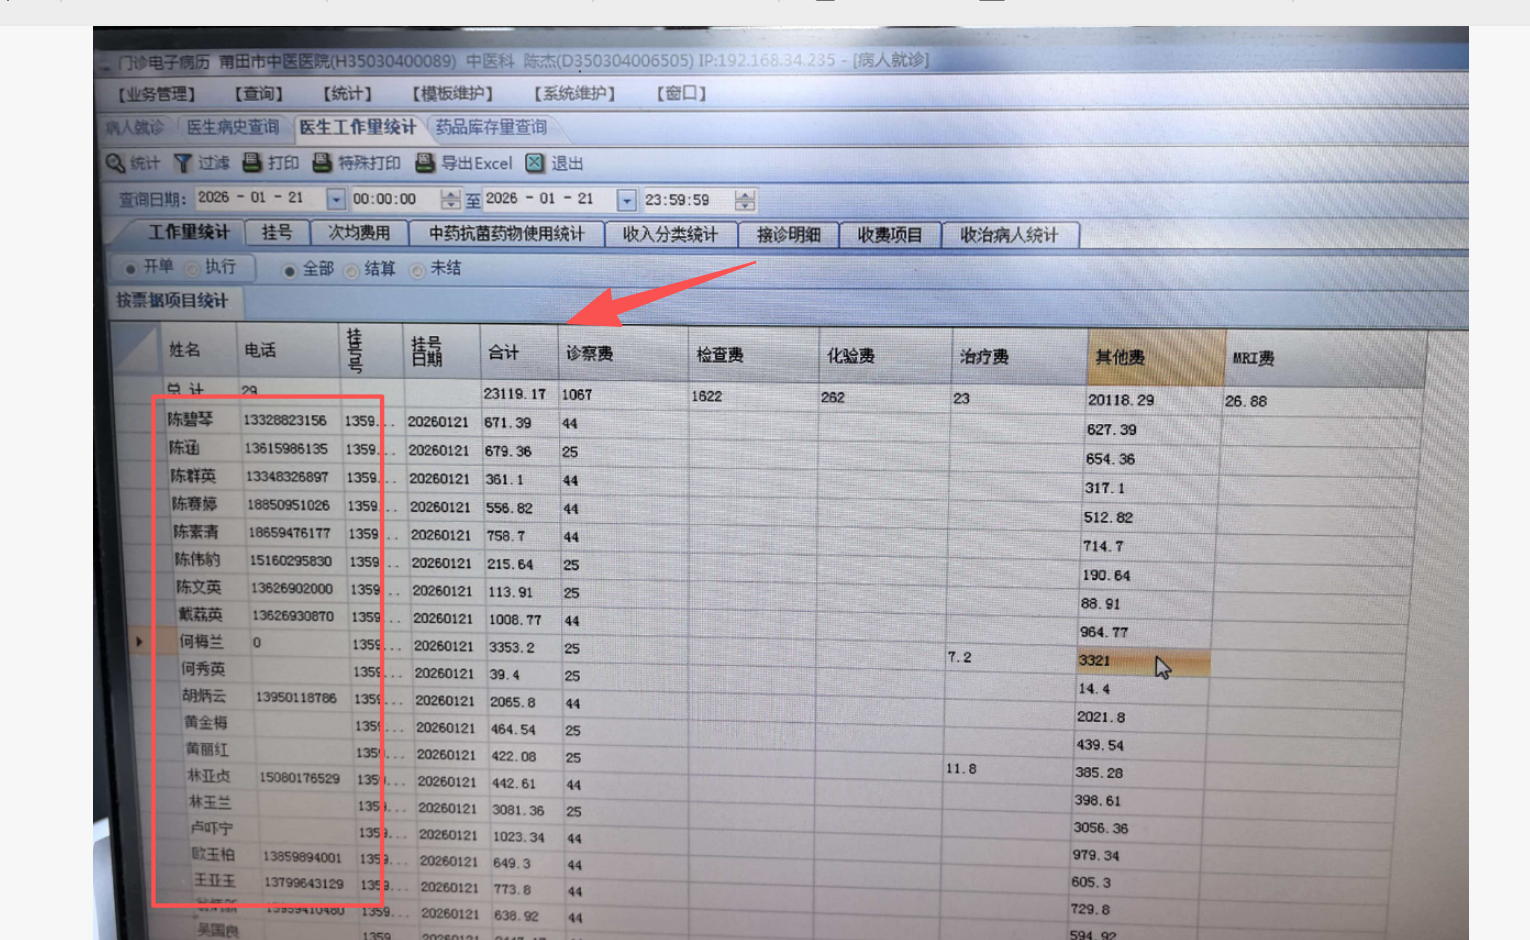Click the start date field in 查询日期

click(260, 199)
